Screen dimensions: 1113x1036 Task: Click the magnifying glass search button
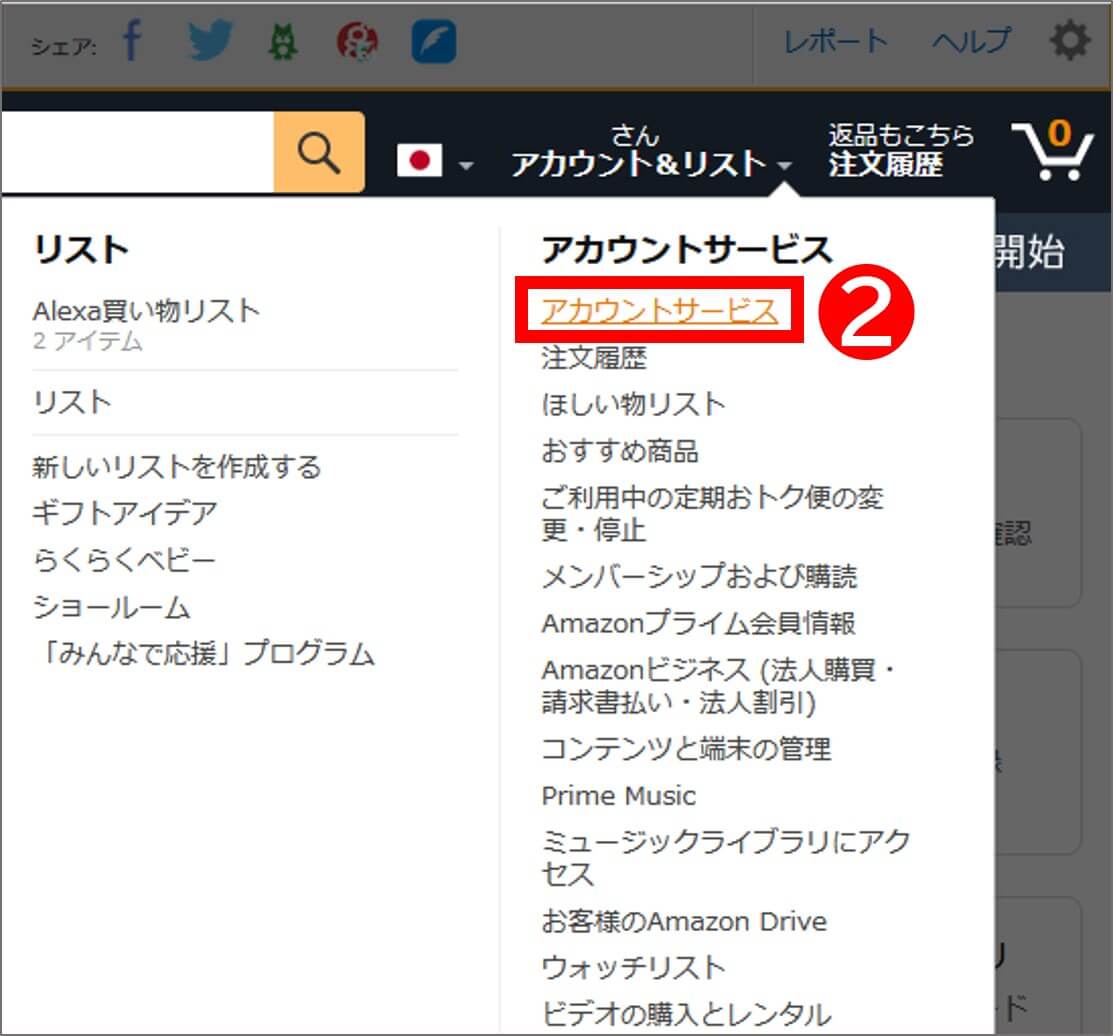tap(319, 153)
